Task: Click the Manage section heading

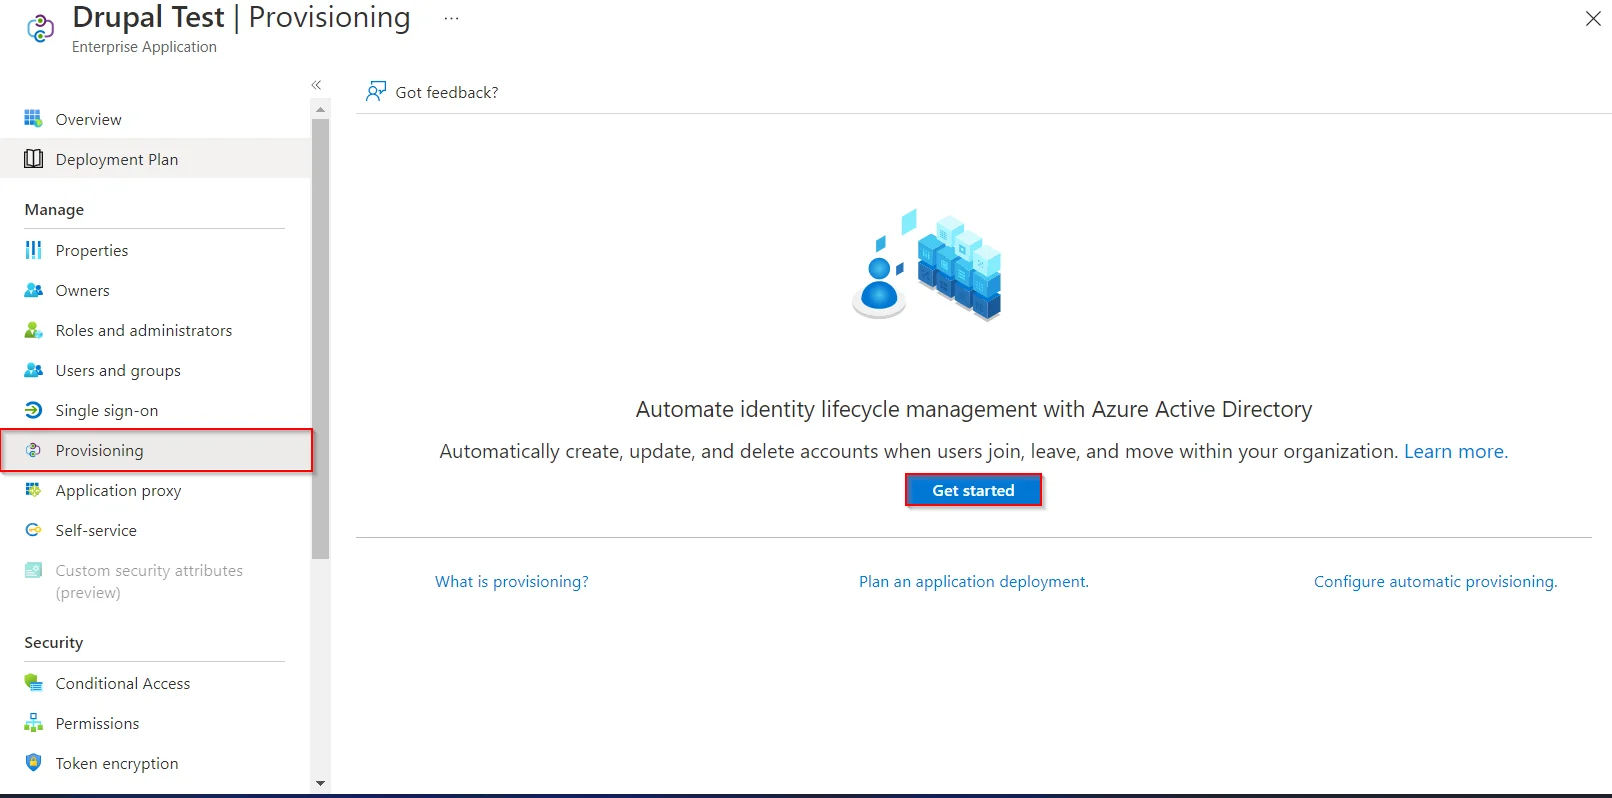Action: (x=54, y=210)
